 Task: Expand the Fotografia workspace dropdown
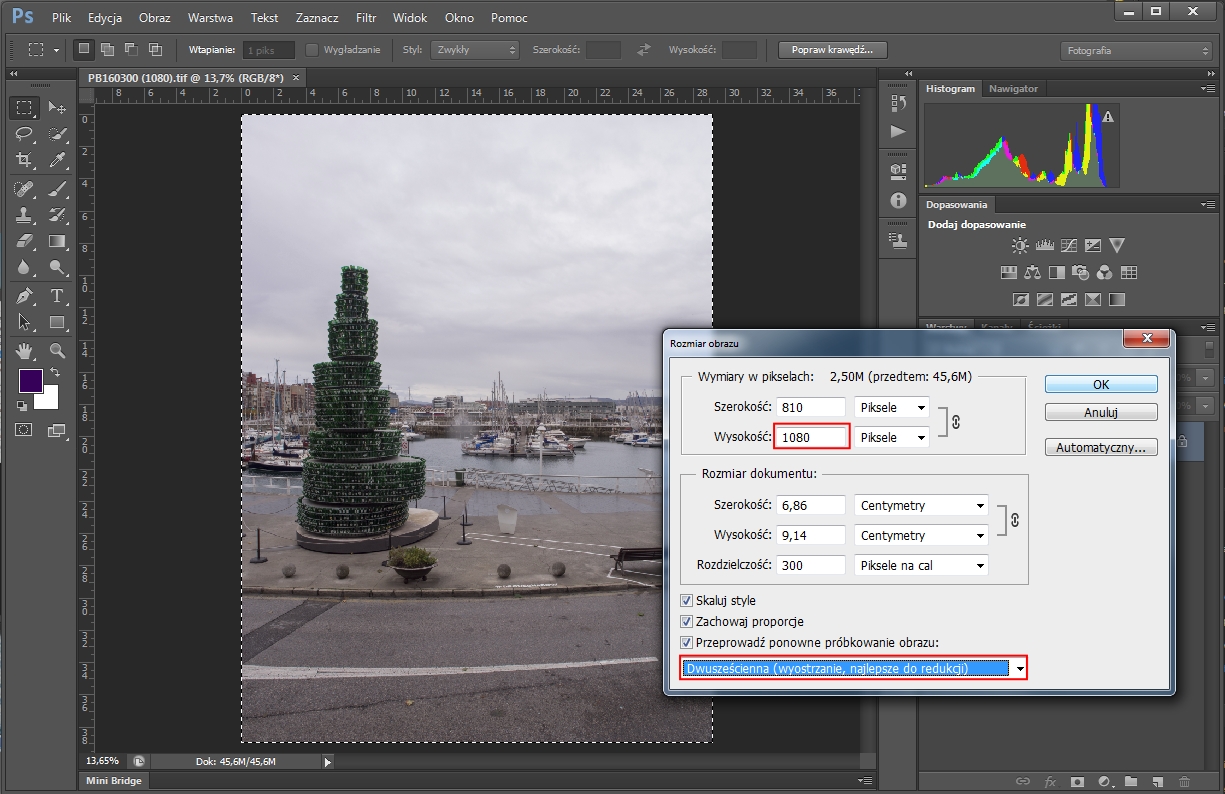(1135, 50)
